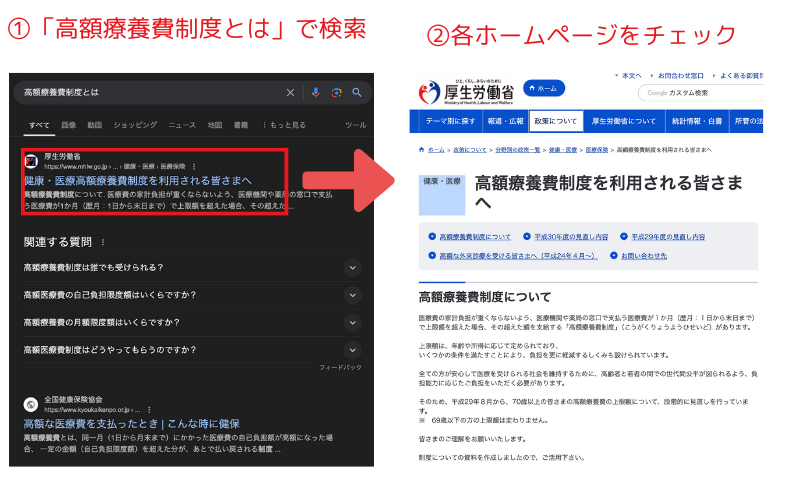Switch to the 画像 search tab

[68, 125]
